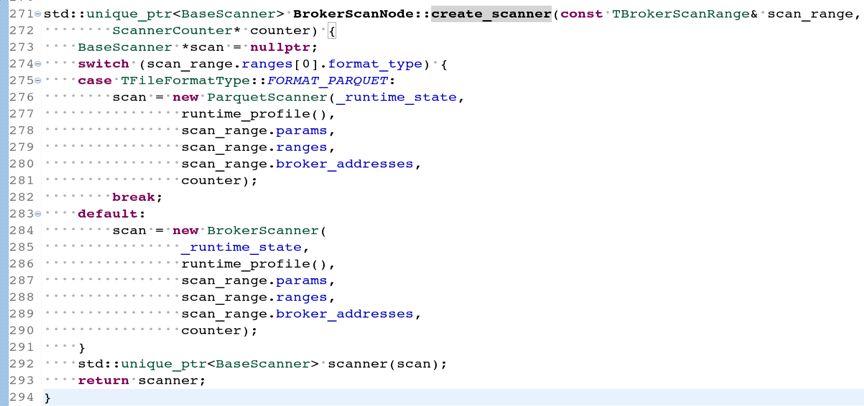Click the italic FORMAT_PARQUET constant
Image resolution: width=864 pixels, height=406 pixels.
coord(327,80)
